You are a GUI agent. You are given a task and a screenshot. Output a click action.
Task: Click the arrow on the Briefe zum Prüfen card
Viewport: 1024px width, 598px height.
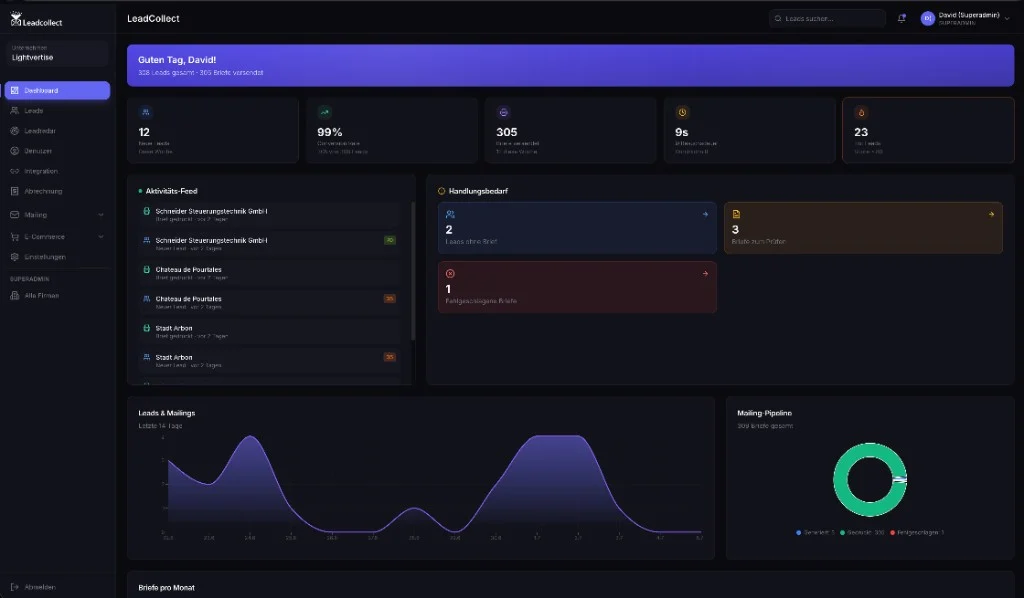click(991, 214)
